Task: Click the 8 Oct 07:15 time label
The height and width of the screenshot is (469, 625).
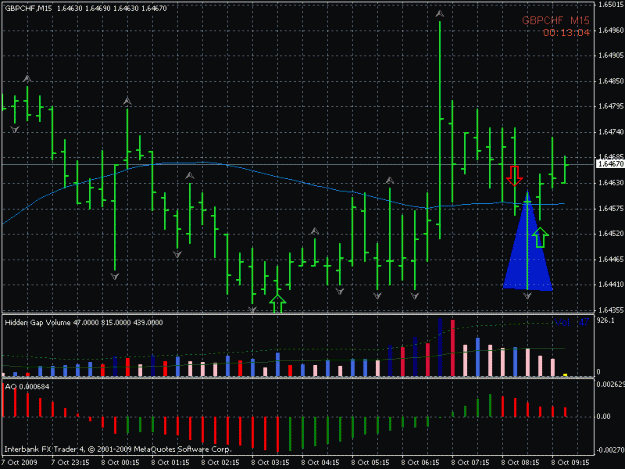Action: pos(470,463)
